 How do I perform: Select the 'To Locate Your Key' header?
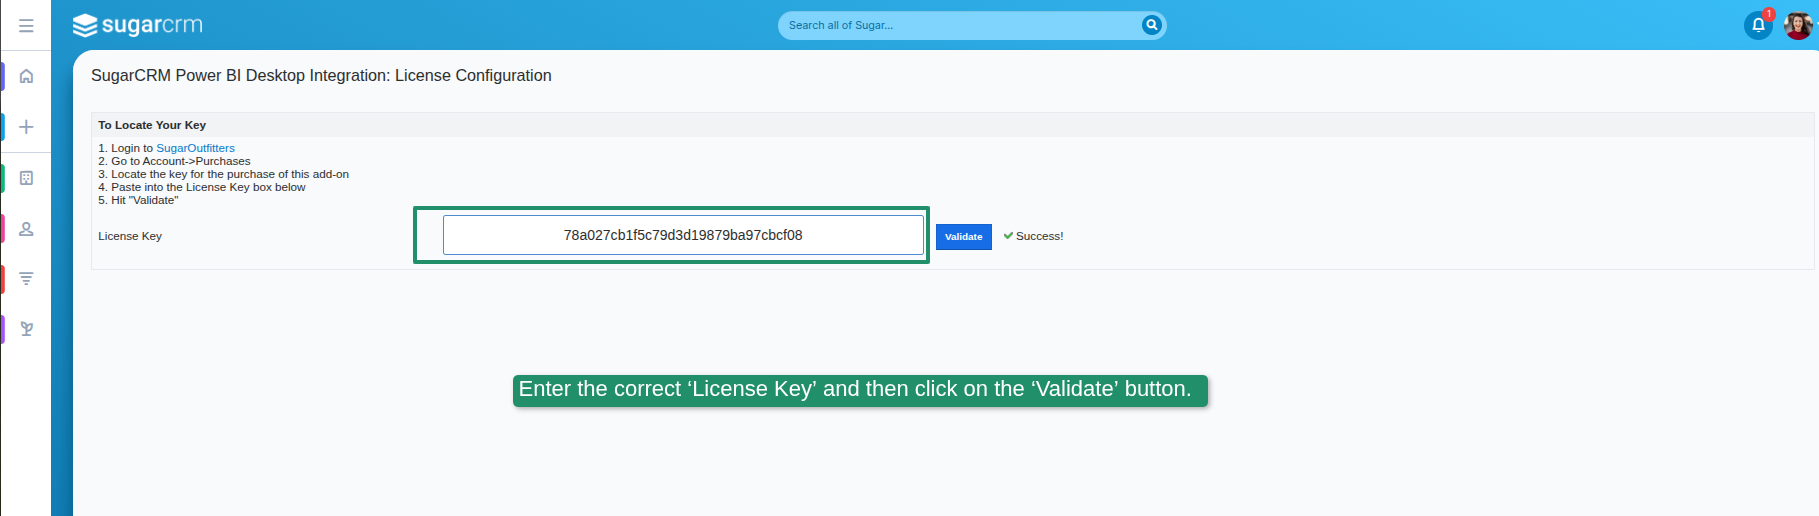[x=152, y=125]
